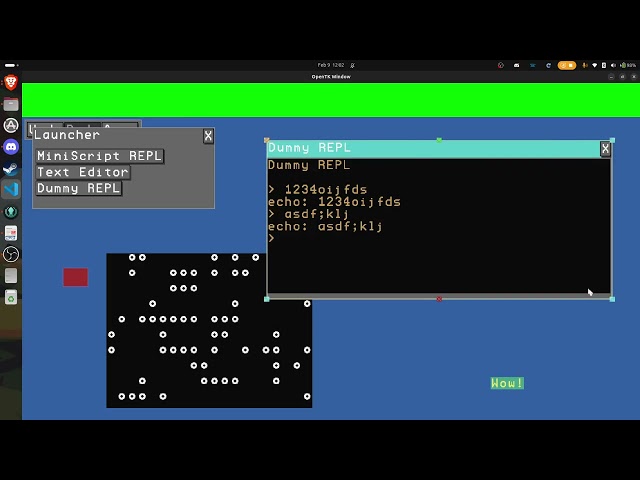Open OBS Studio from the dock
This screenshot has width=640, height=480.
click(x=11, y=254)
